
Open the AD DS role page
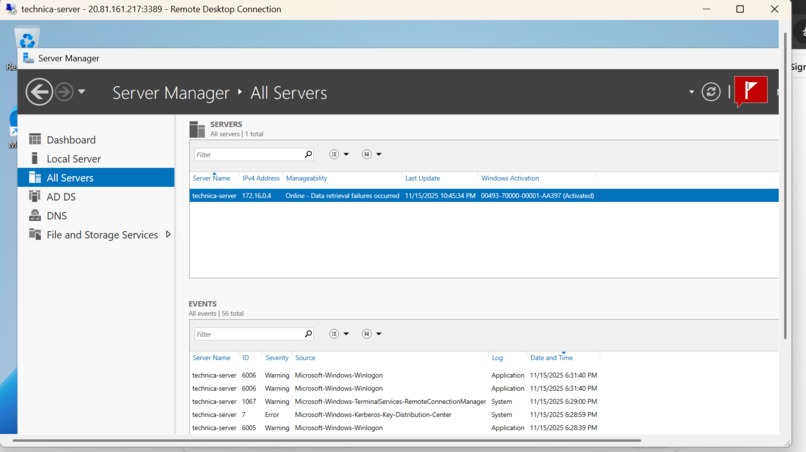[x=61, y=196]
